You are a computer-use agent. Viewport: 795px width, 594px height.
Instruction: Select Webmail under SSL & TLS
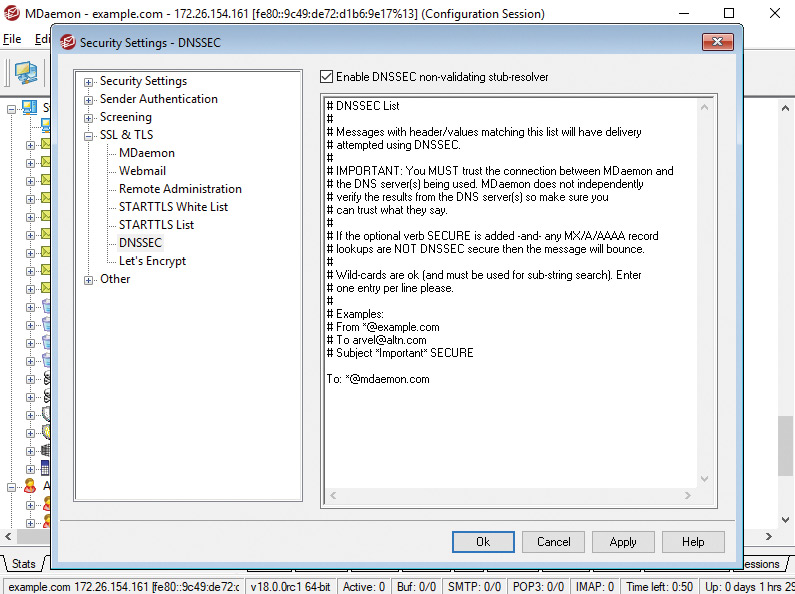[x=142, y=171]
